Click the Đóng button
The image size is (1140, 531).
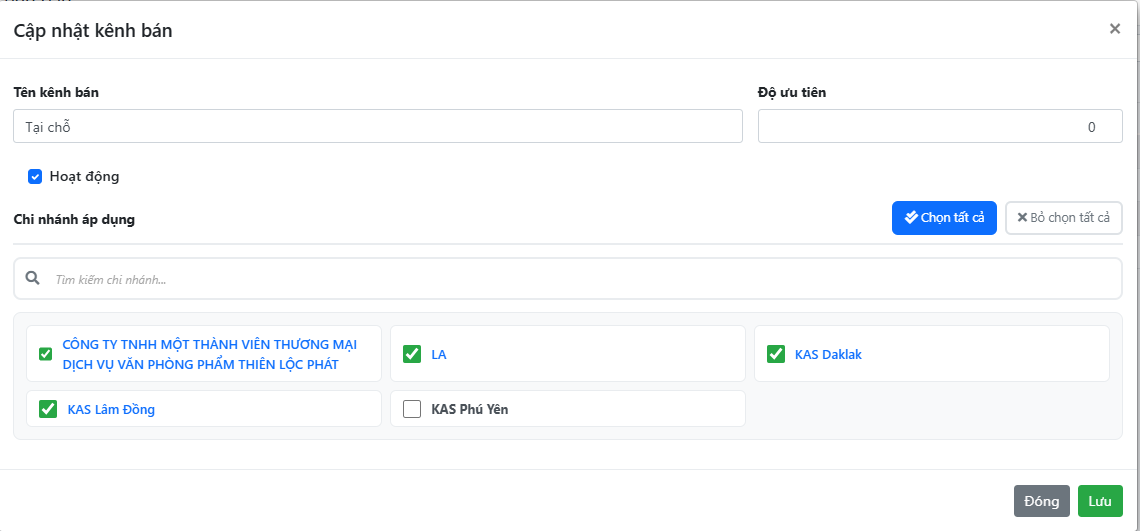tap(1041, 501)
